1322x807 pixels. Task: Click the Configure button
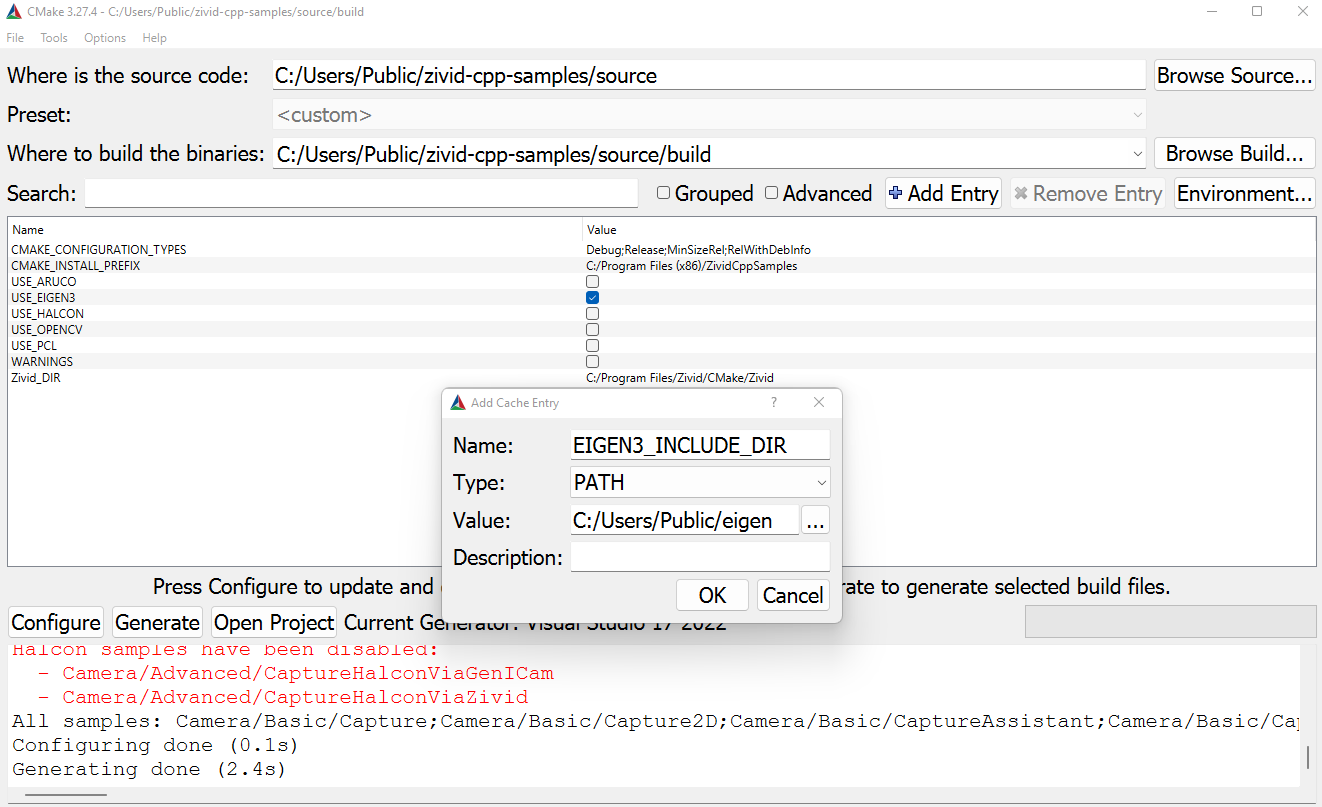56,622
